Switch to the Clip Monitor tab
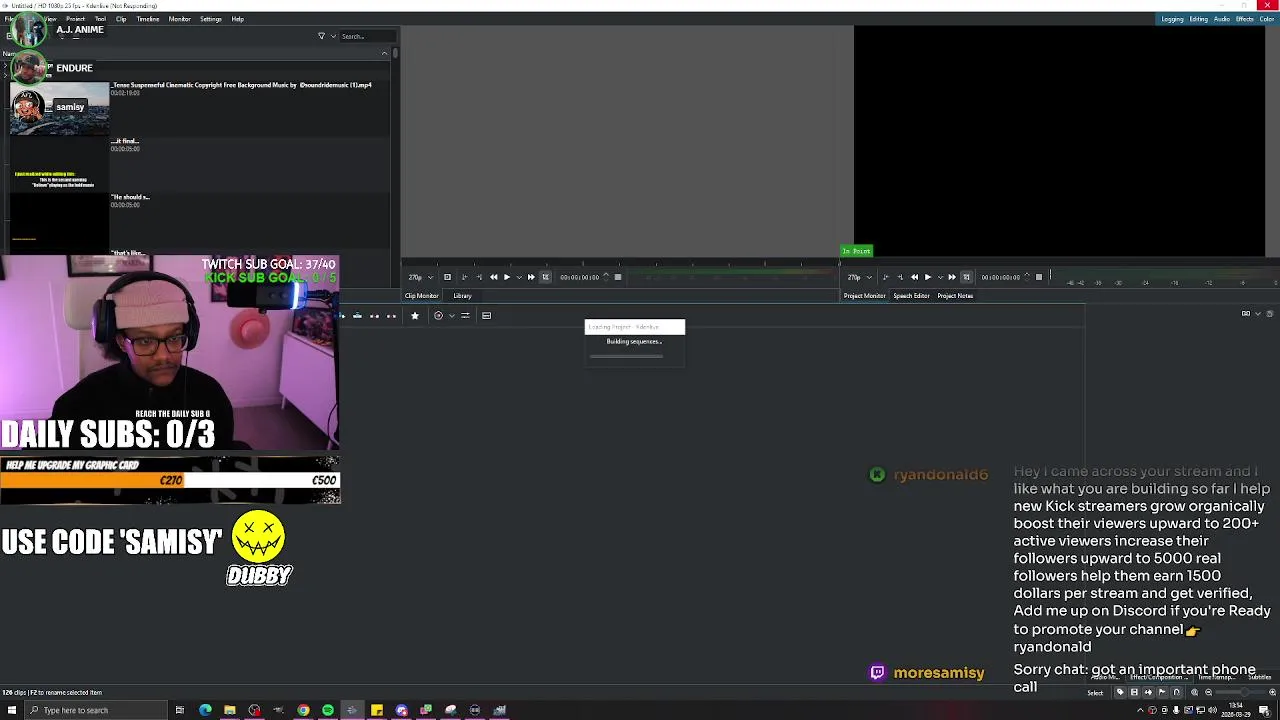 click(x=421, y=296)
